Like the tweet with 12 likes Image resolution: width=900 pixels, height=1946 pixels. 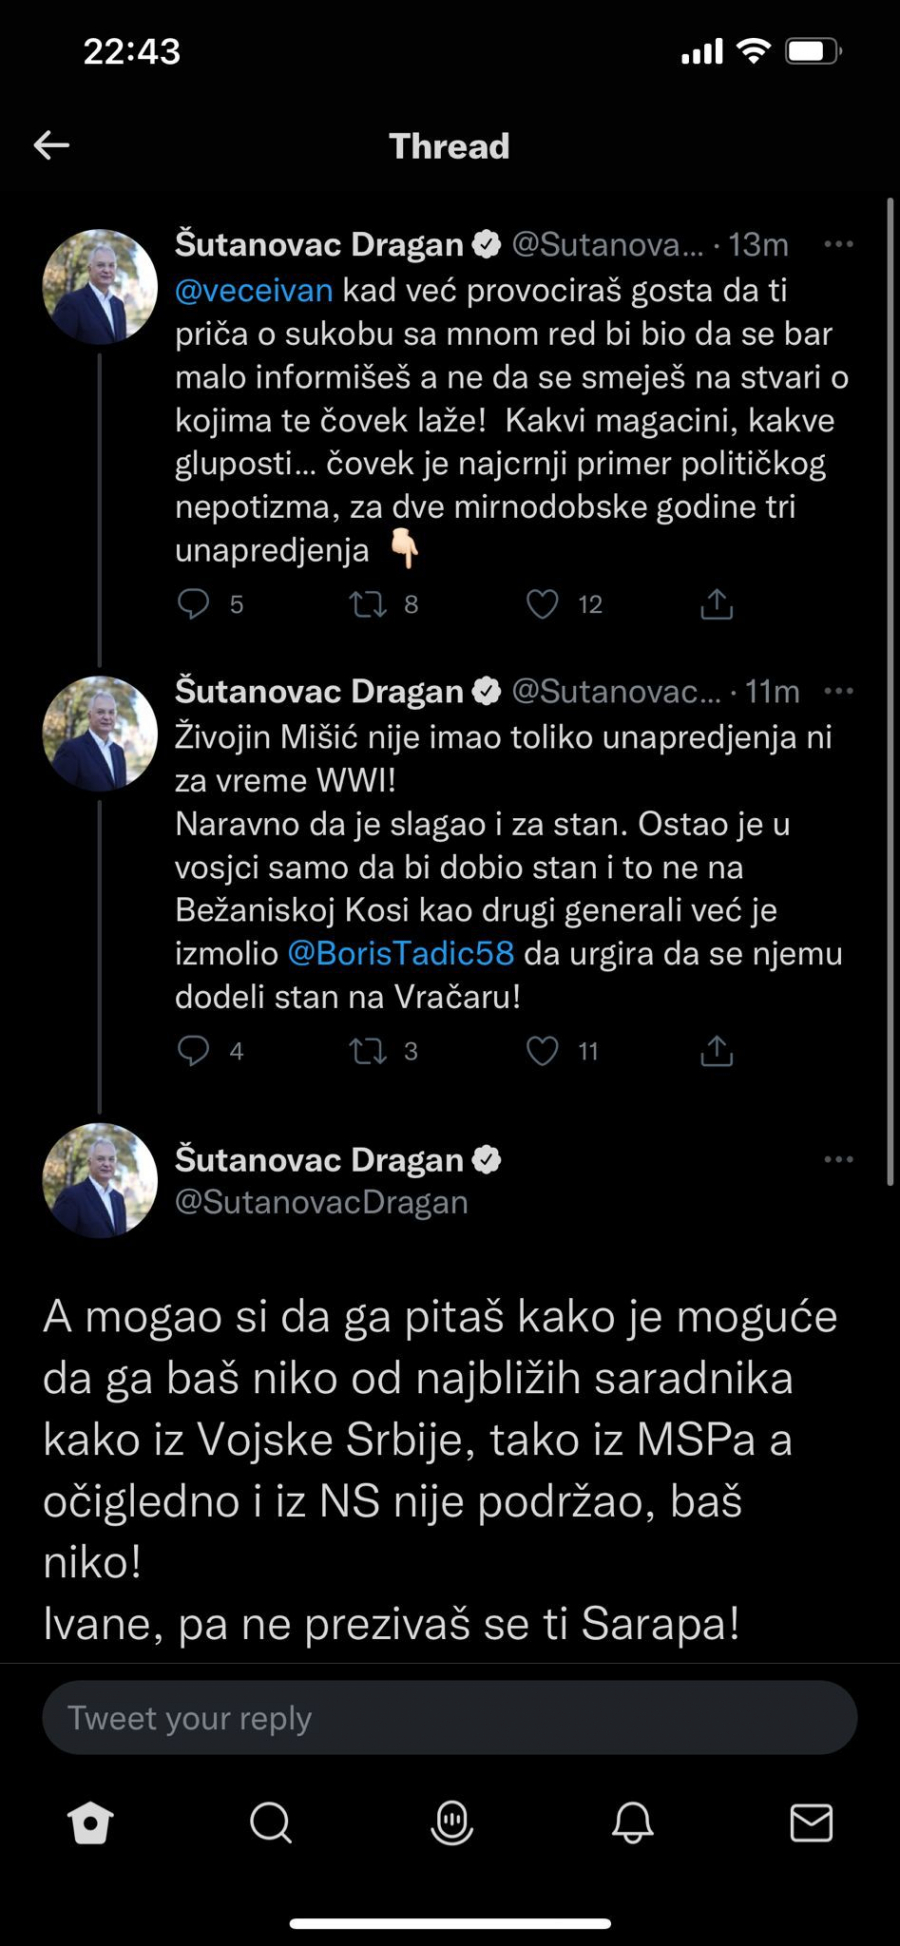coord(542,604)
